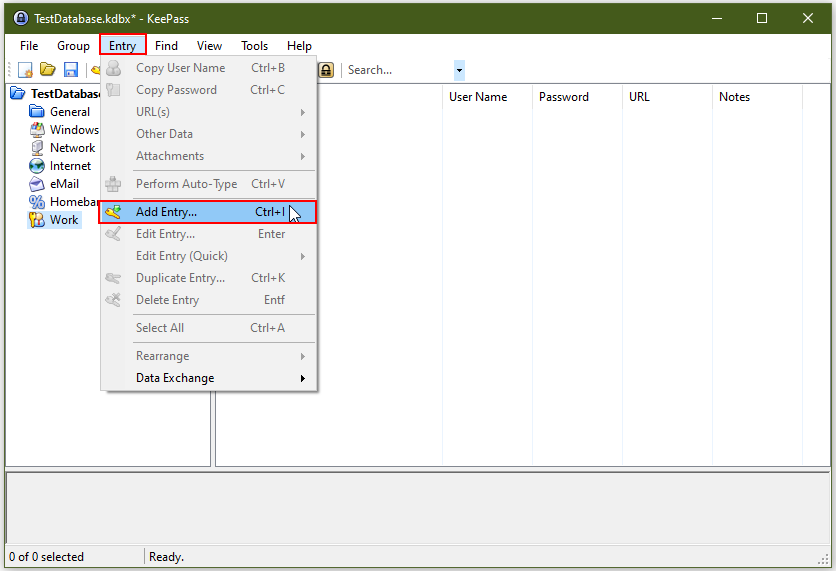836x571 pixels.
Task: Click the Add Entry key icon in menu
Action: (x=113, y=212)
